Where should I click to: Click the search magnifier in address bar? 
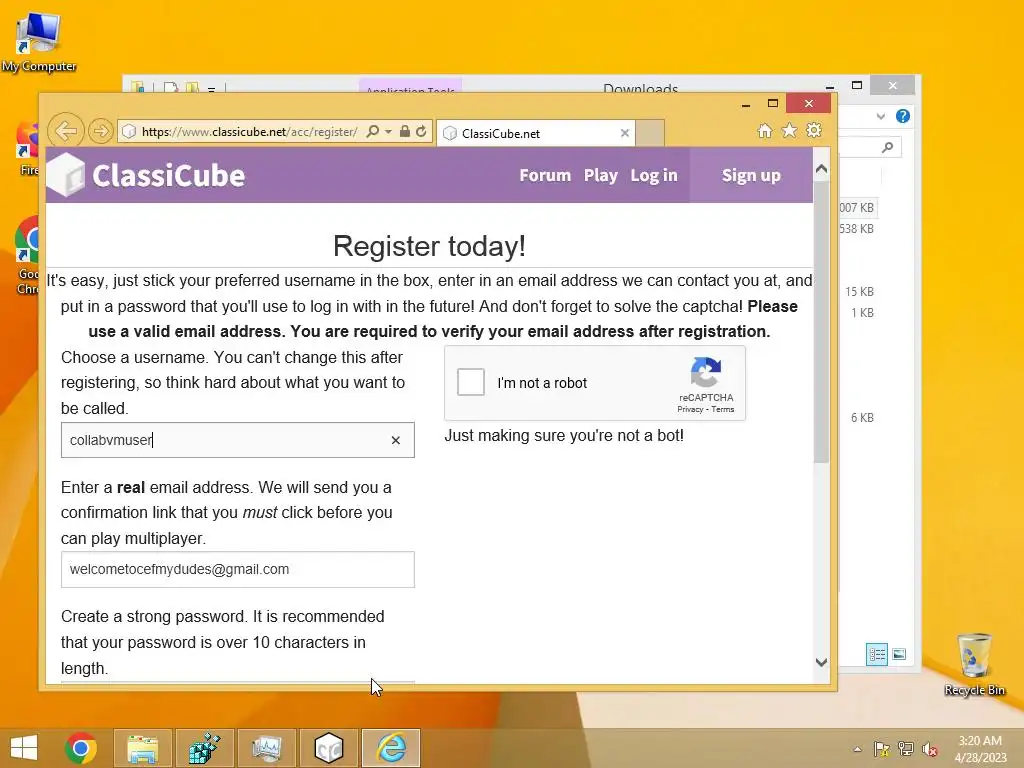click(373, 131)
